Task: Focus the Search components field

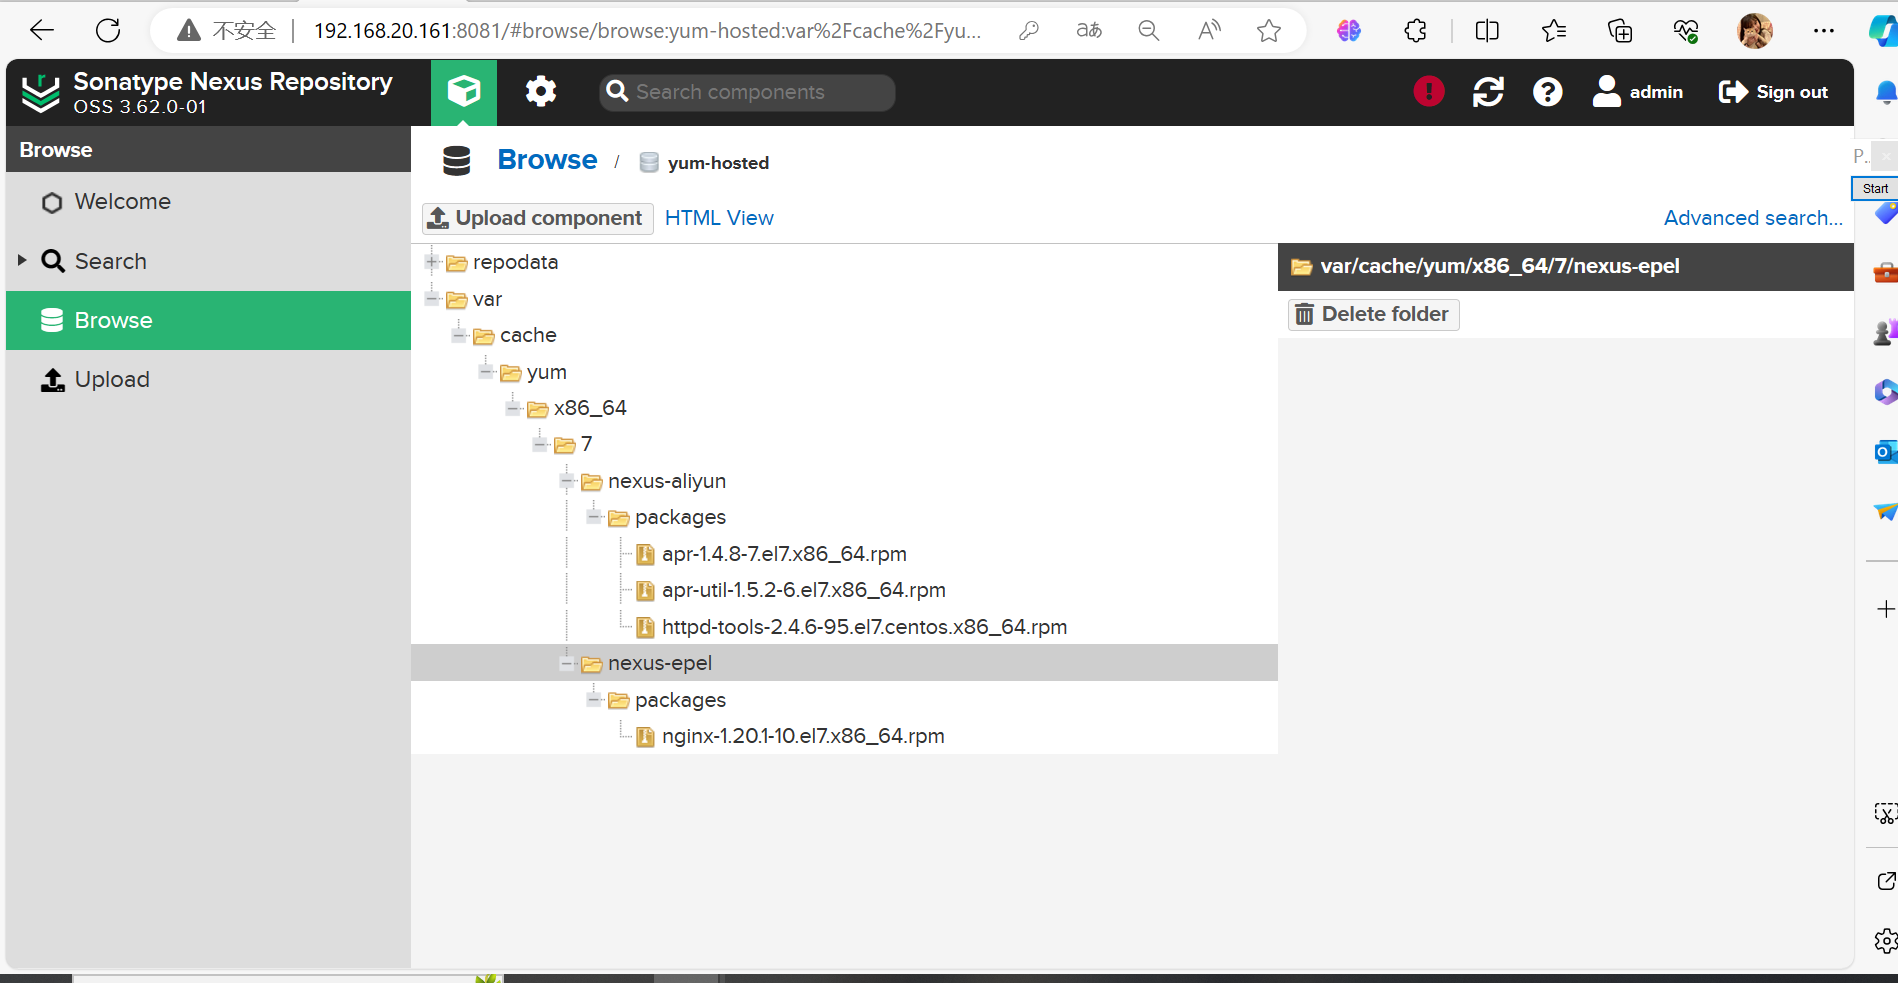Action: click(x=747, y=92)
